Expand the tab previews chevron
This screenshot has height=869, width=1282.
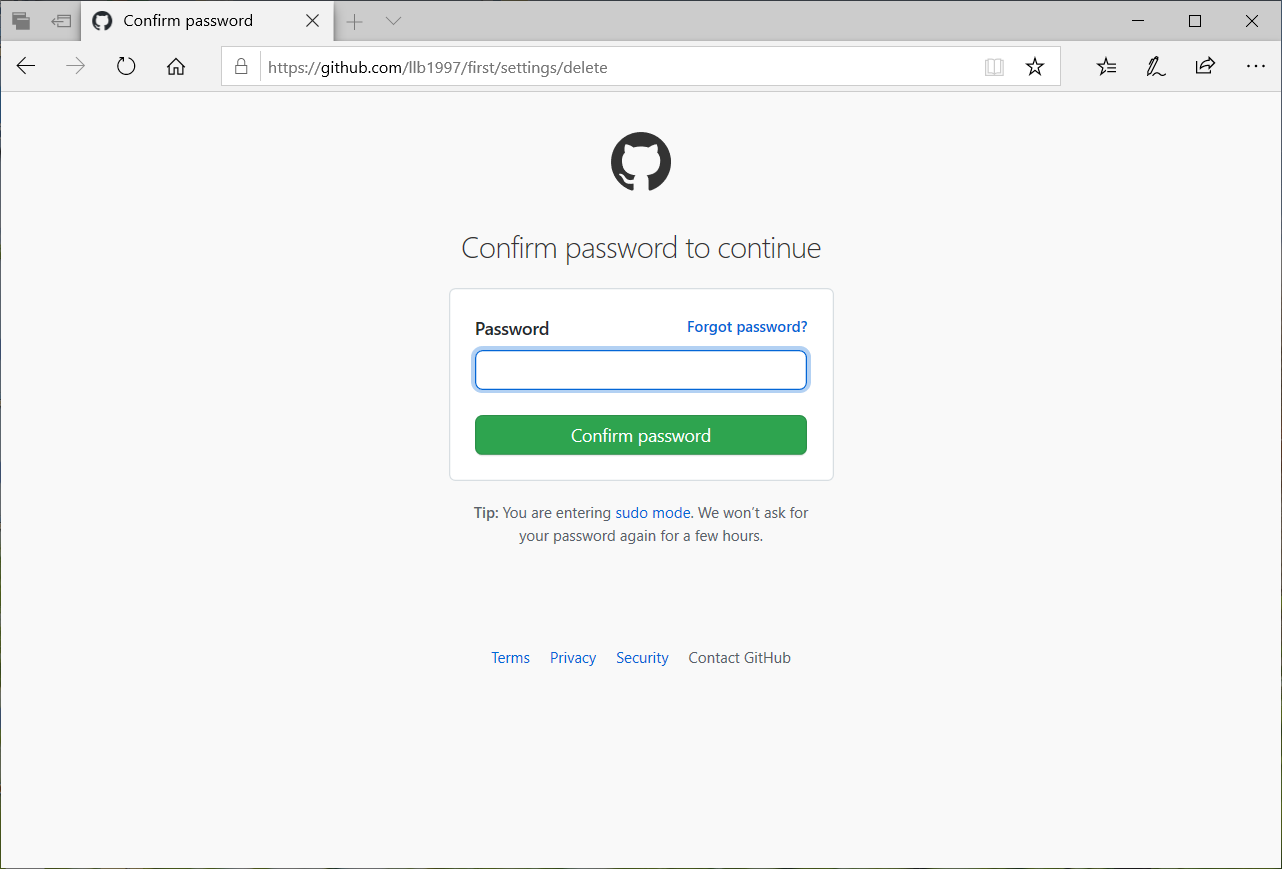point(393,21)
